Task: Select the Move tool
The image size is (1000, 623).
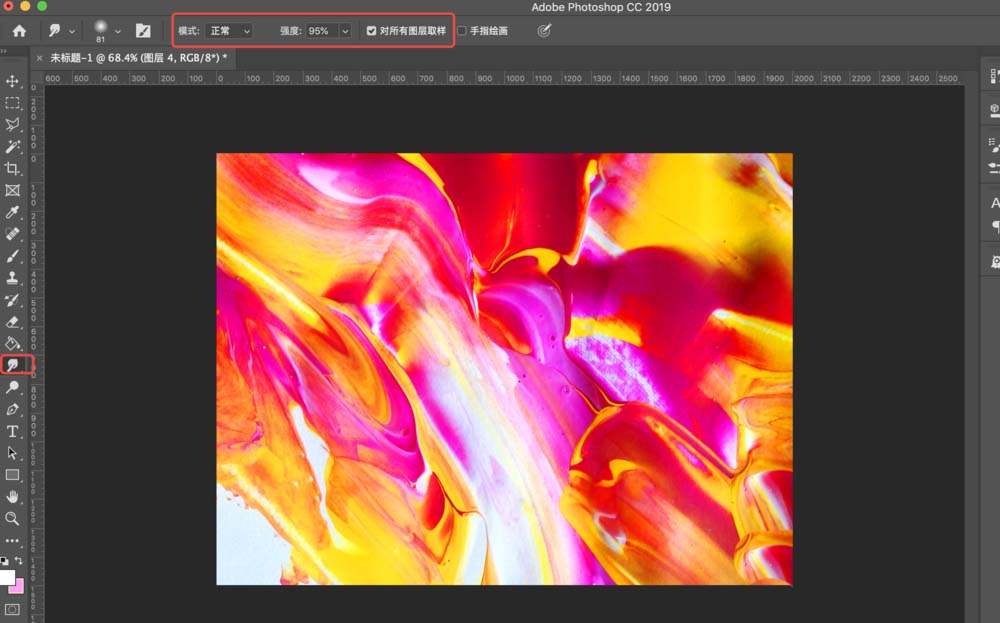Action: 13,81
